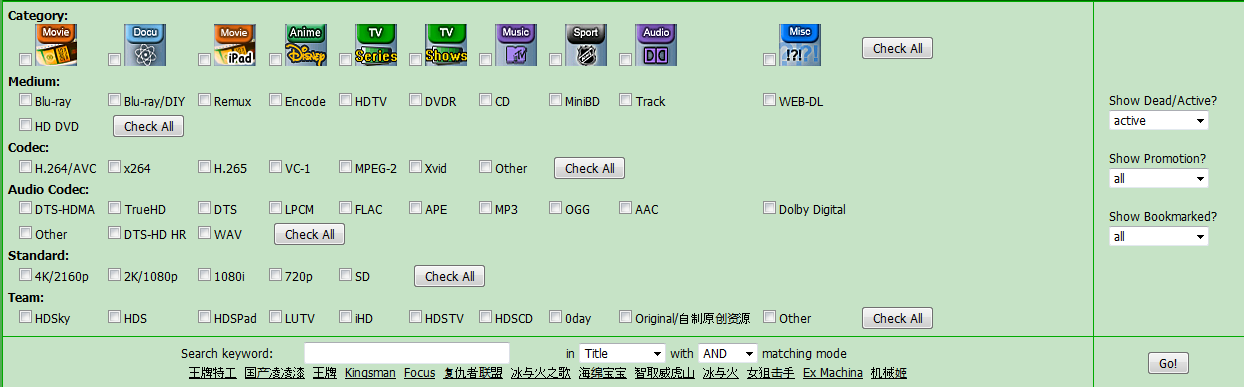Check the 720p standard option
Image resolution: width=1244 pixels, height=387 pixels.
pos(275,275)
